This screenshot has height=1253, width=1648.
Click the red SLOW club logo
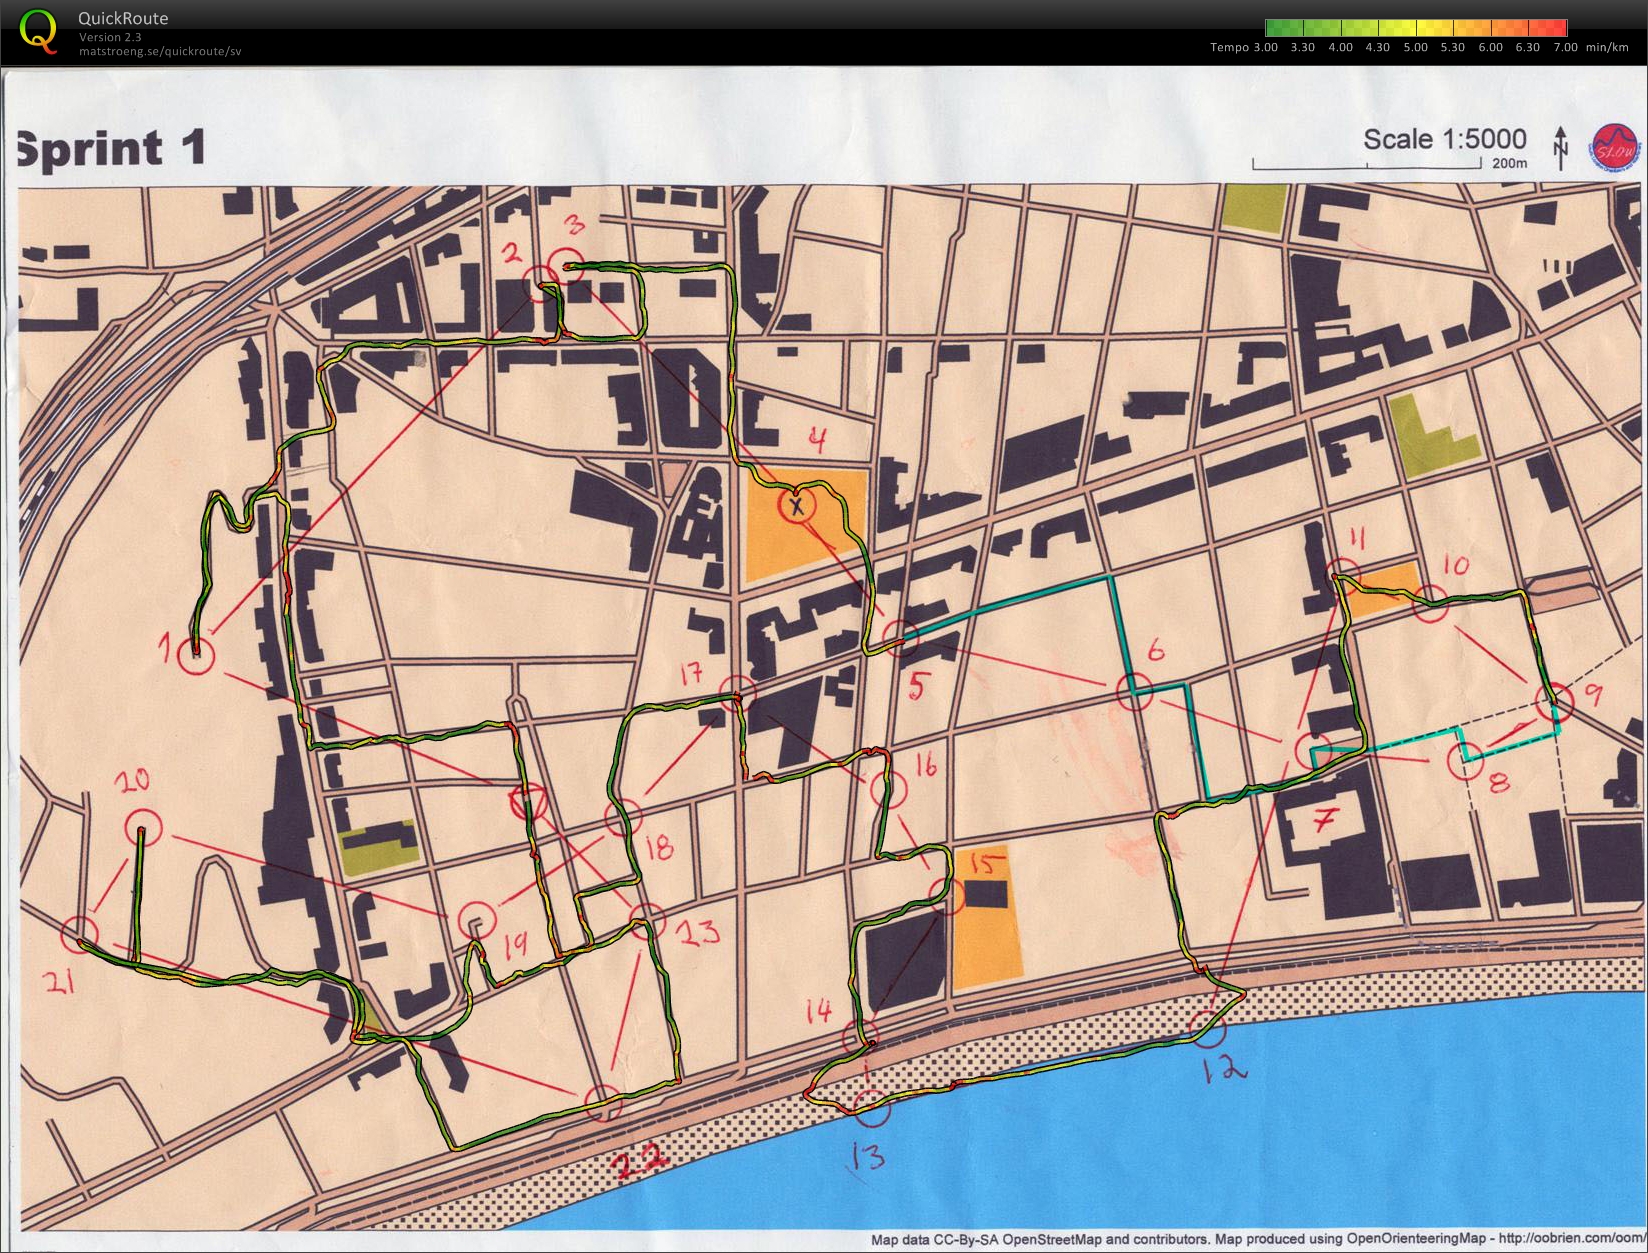pos(1616,150)
